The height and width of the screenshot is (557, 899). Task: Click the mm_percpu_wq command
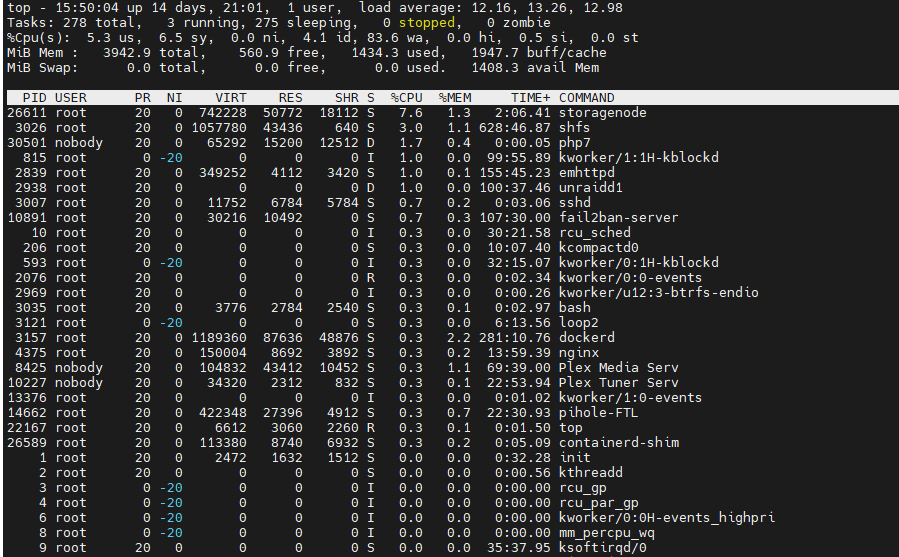[x=607, y=532]
